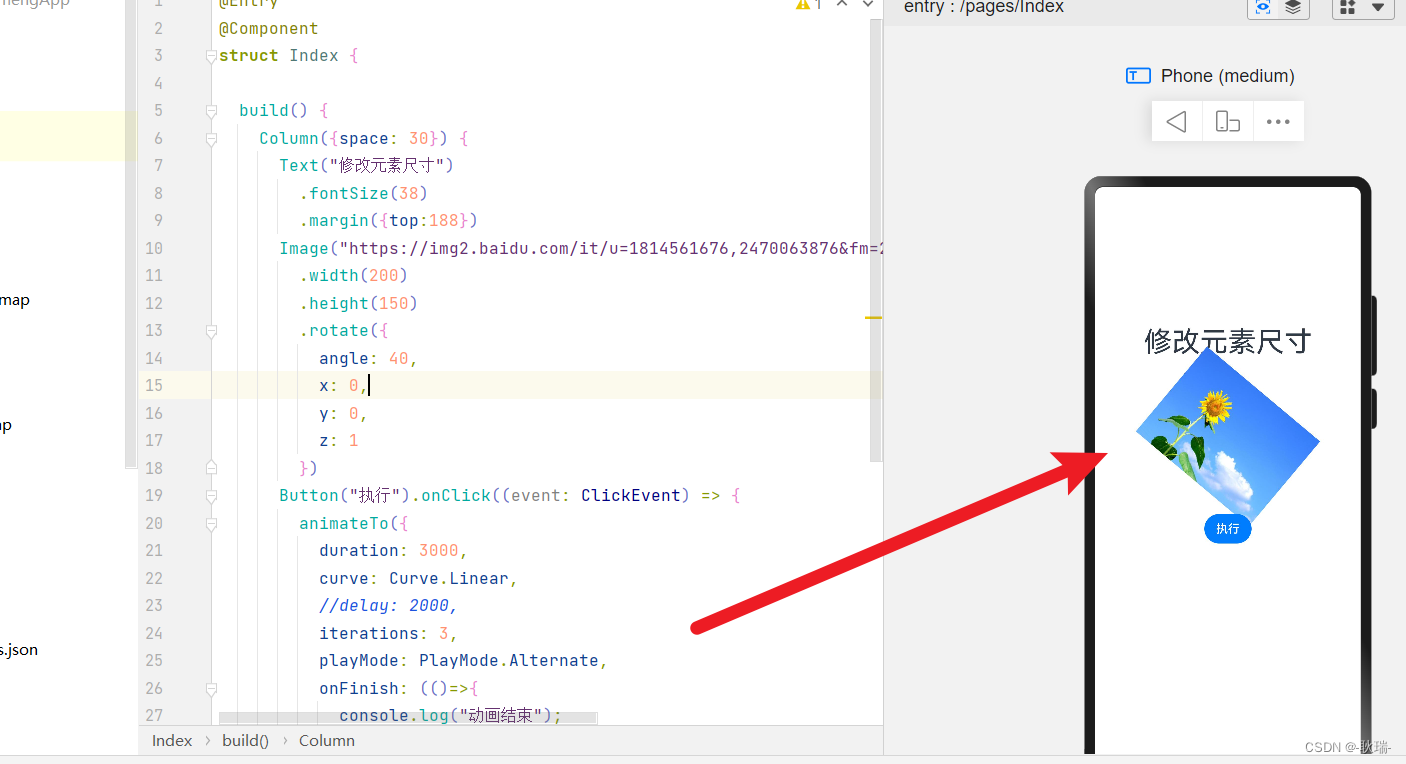The height and width of the screenshot is (764, 1406).
Task: Collapse the build() function block
Action: 211,111
